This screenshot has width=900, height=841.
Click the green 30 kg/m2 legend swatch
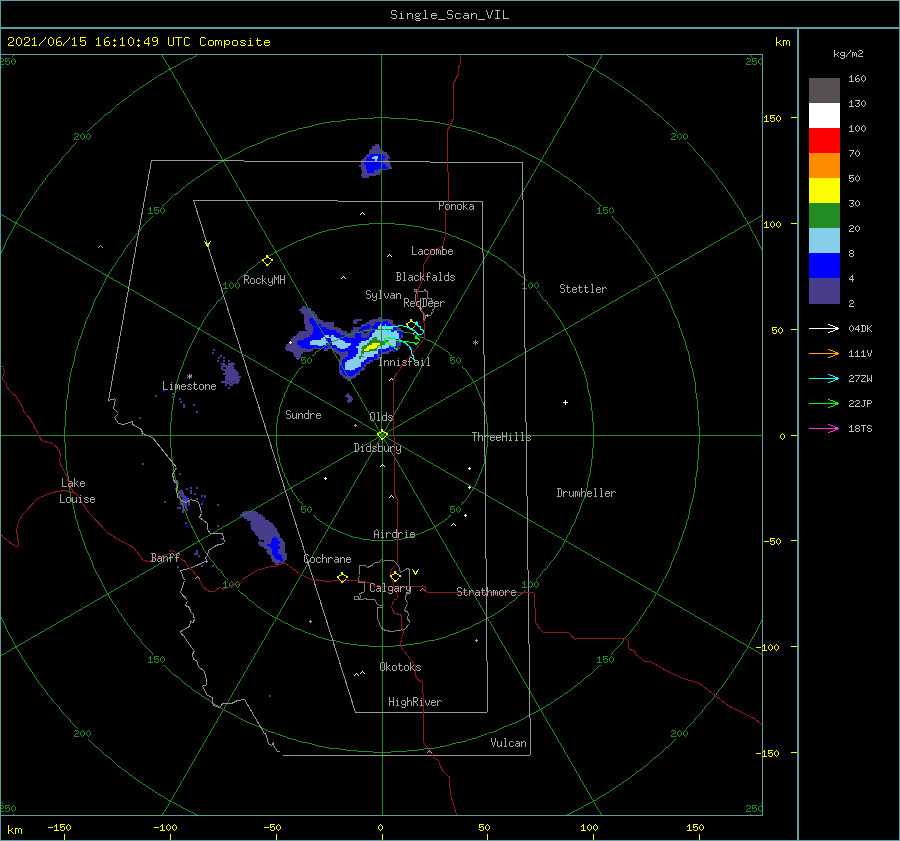[x=824, y=215]
